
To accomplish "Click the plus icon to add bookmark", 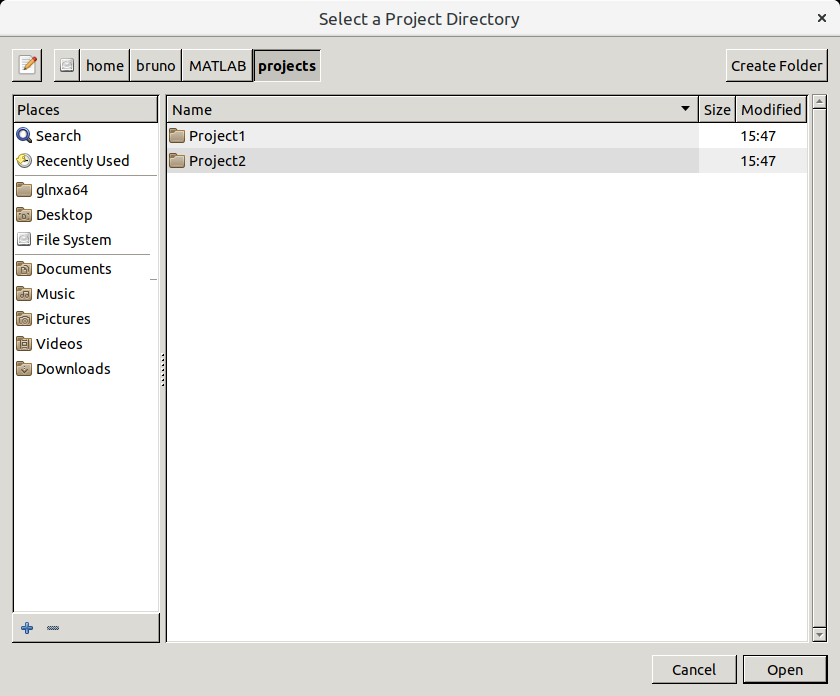I will pos(27,628).
